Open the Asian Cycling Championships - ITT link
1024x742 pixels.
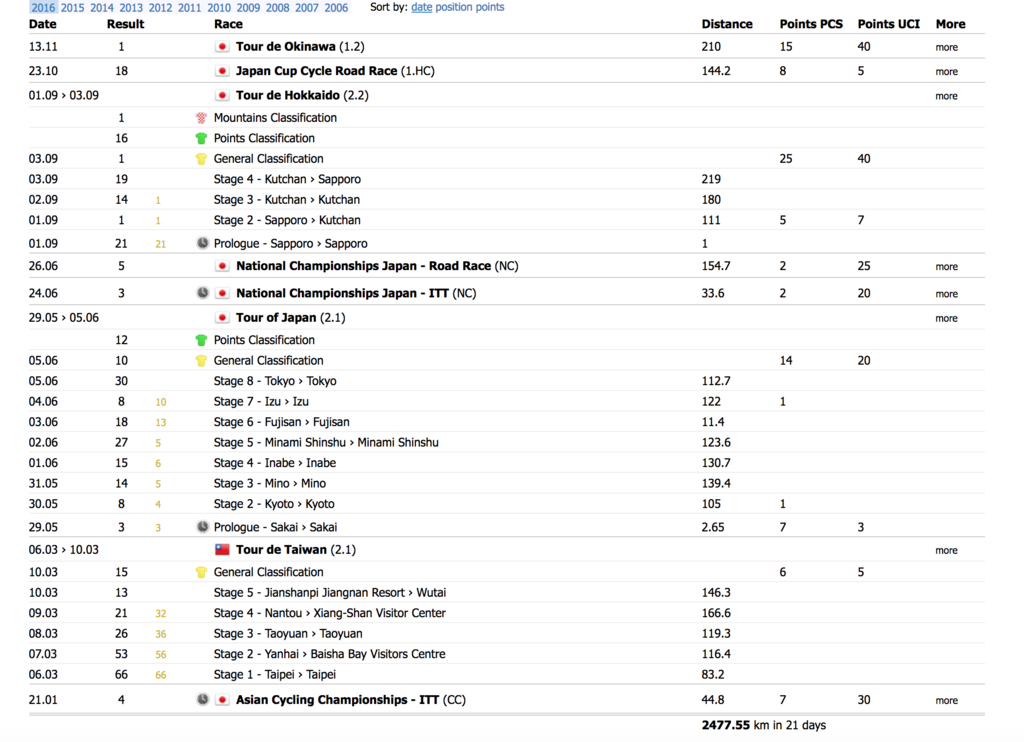[337, 700]
